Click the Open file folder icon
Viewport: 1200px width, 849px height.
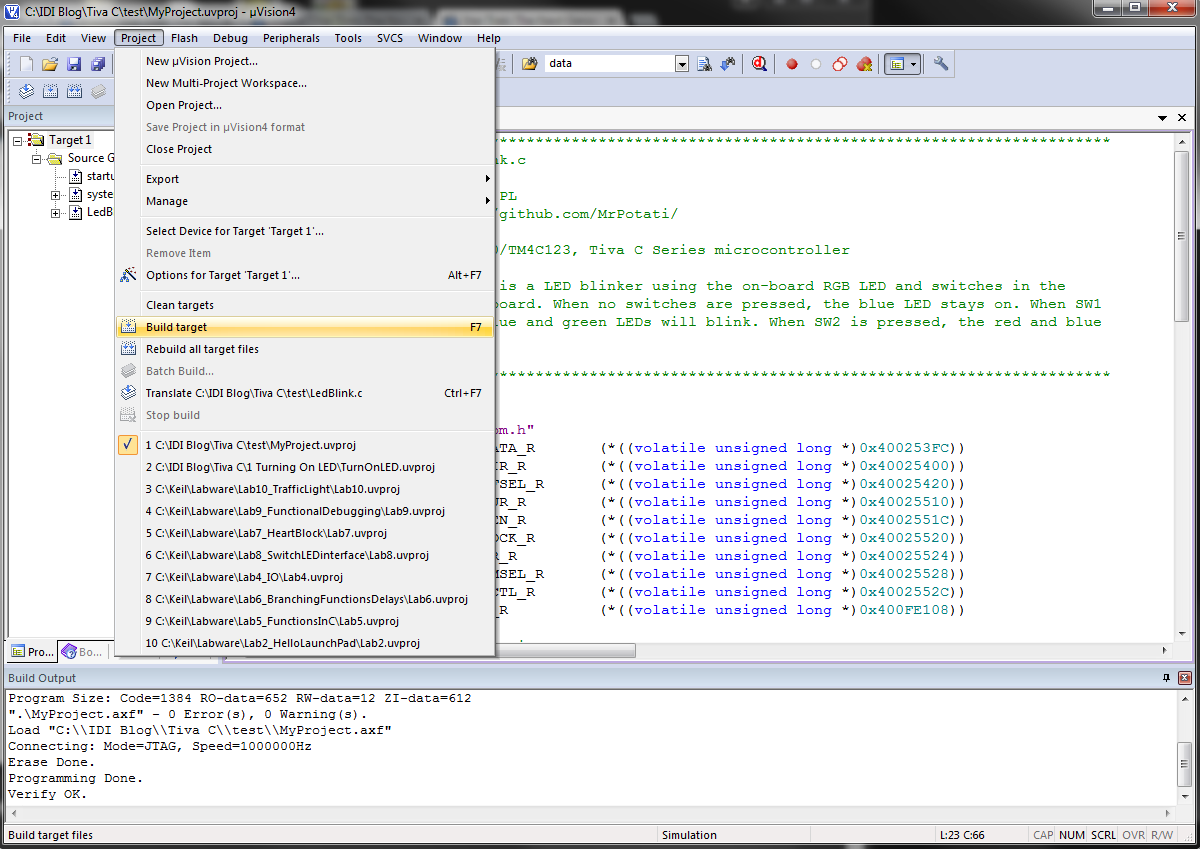click(x=50, y=64)
